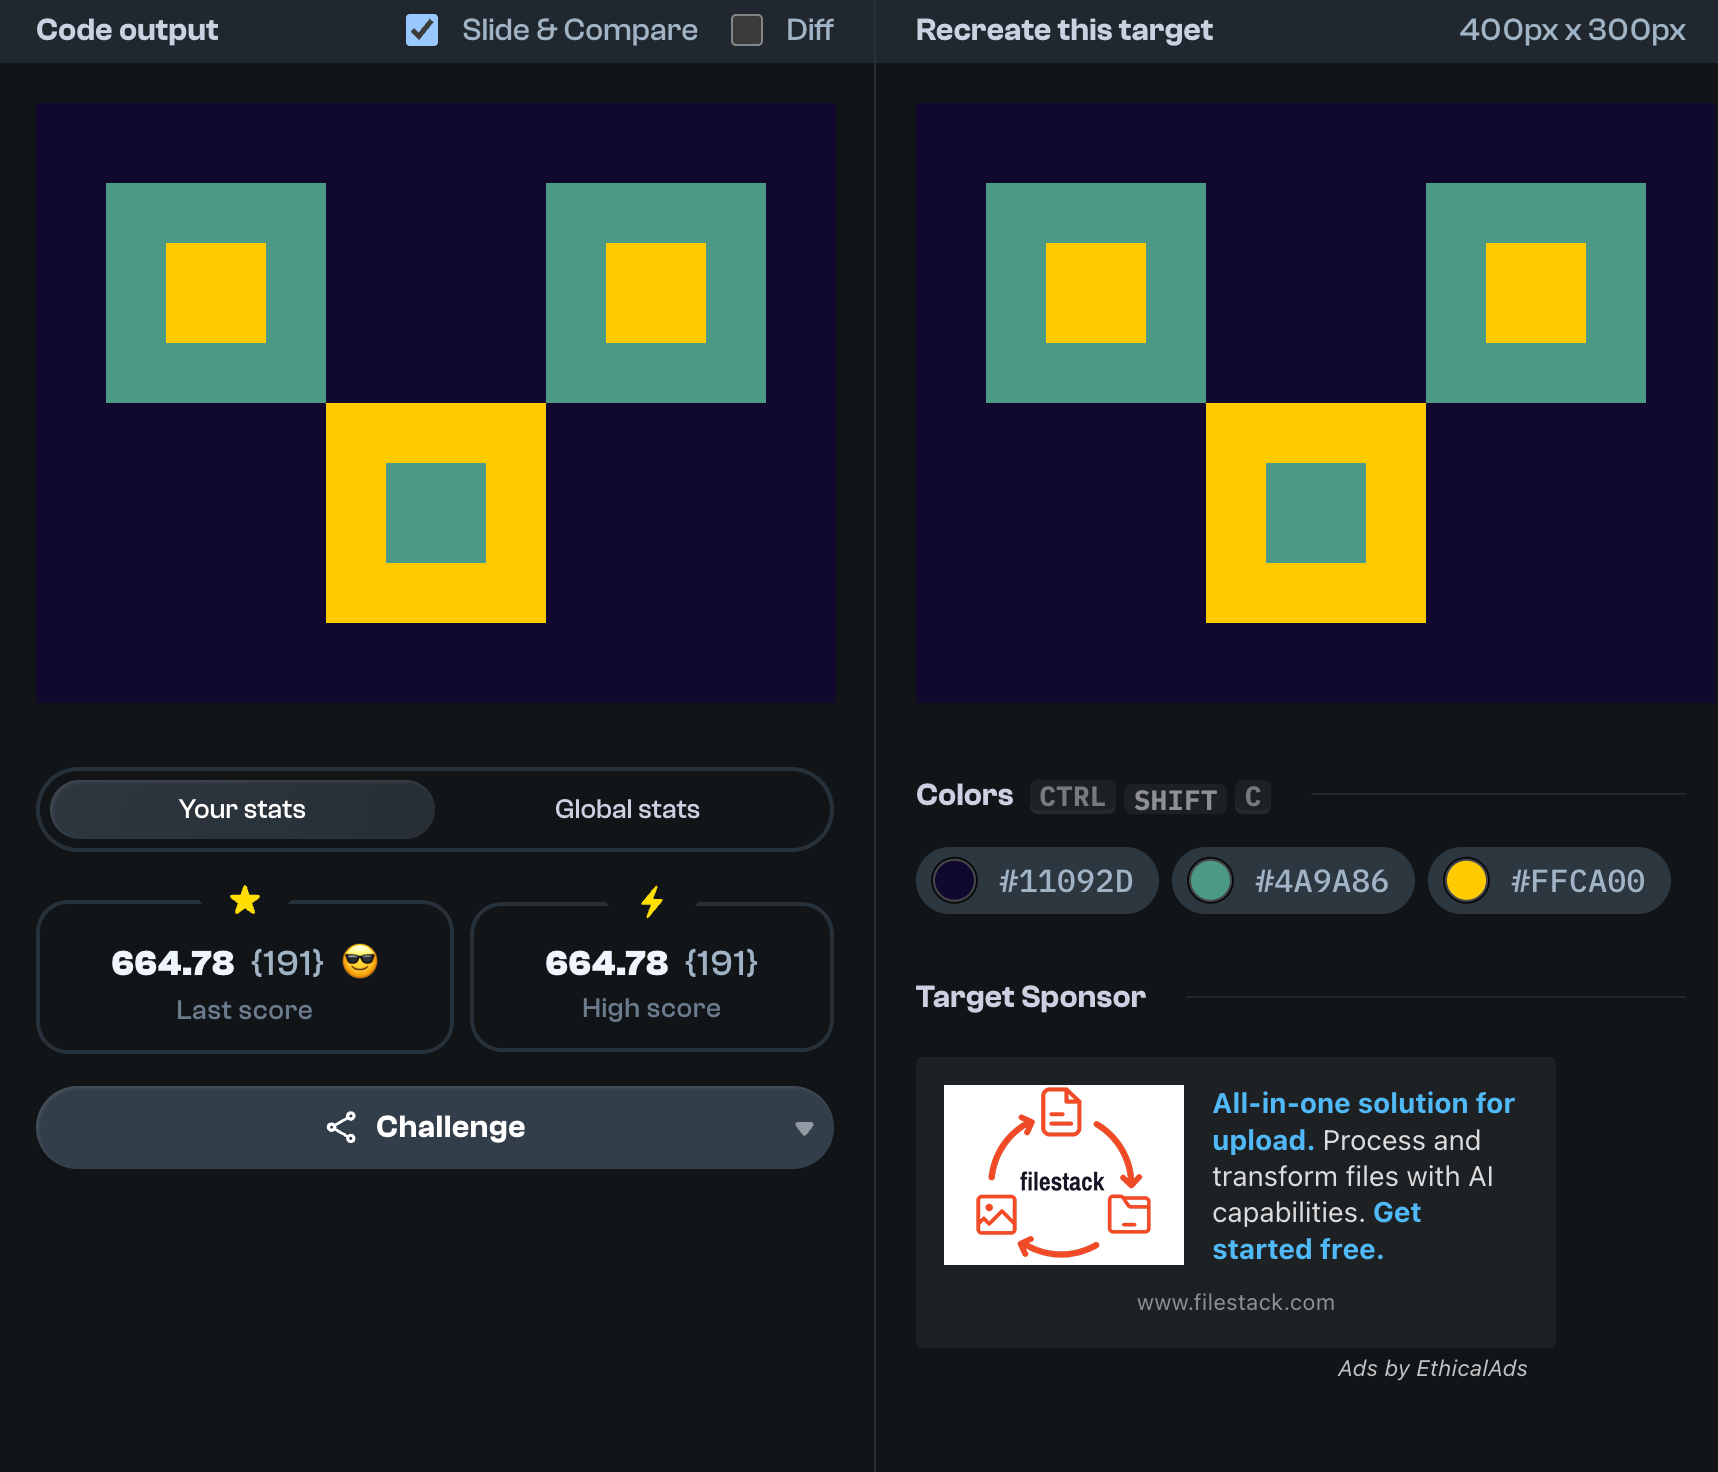Click the CTRL key badge beside Colors
1718x1472 pixels.
click(1072, 797)
